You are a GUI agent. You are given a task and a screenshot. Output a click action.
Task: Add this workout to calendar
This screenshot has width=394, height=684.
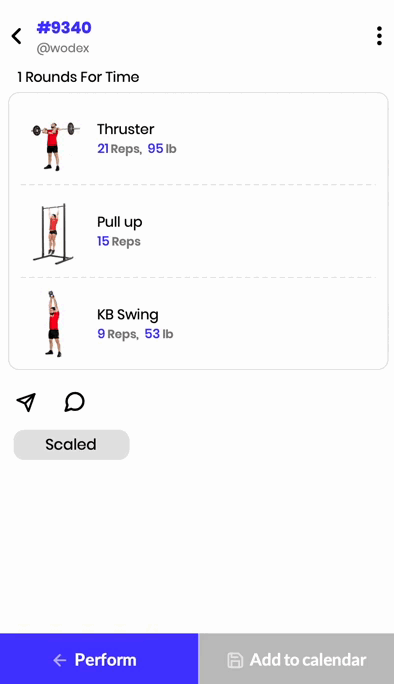coord(296,659)
